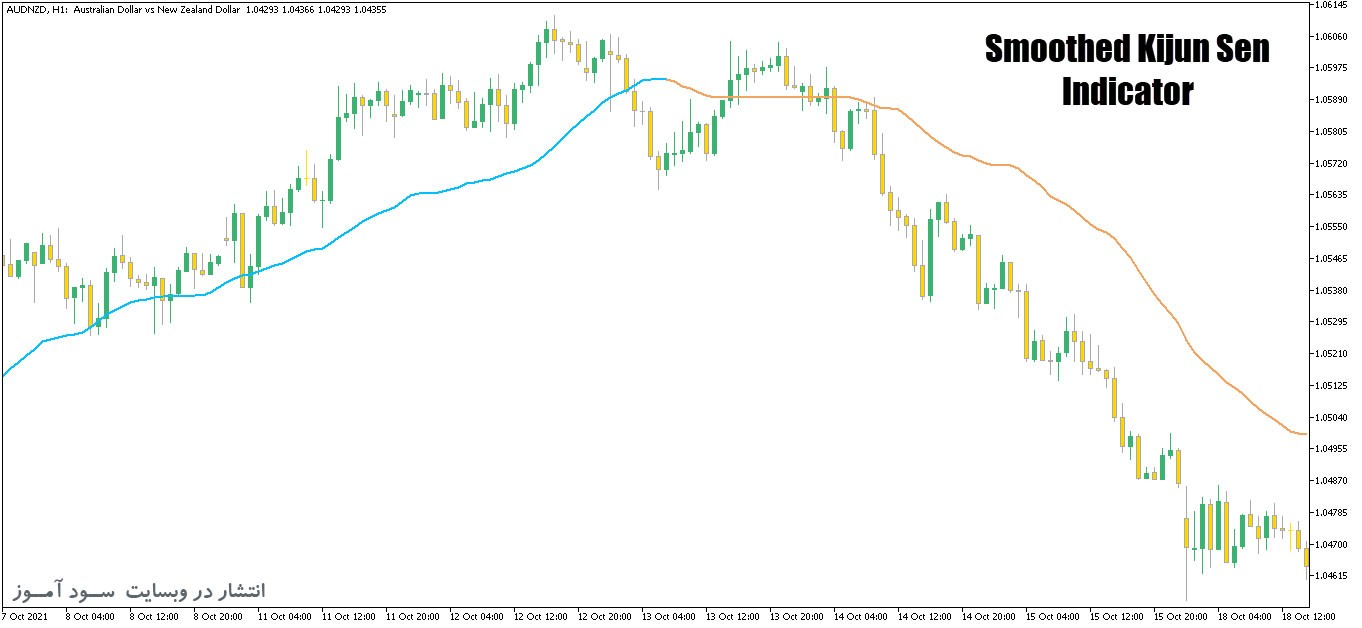This screenshot has height=628, width=1362.
Task: Select the 18 Oct 12:00 time marker
Action: (1310, 617)
